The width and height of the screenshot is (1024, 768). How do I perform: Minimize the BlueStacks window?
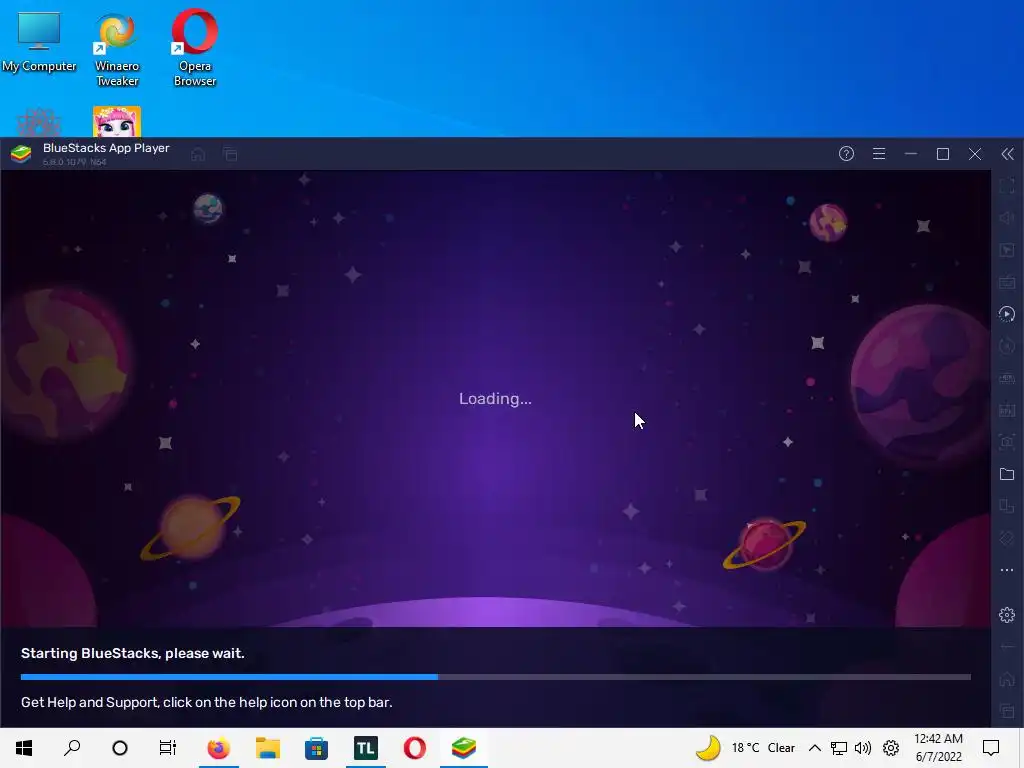[911, 154]
